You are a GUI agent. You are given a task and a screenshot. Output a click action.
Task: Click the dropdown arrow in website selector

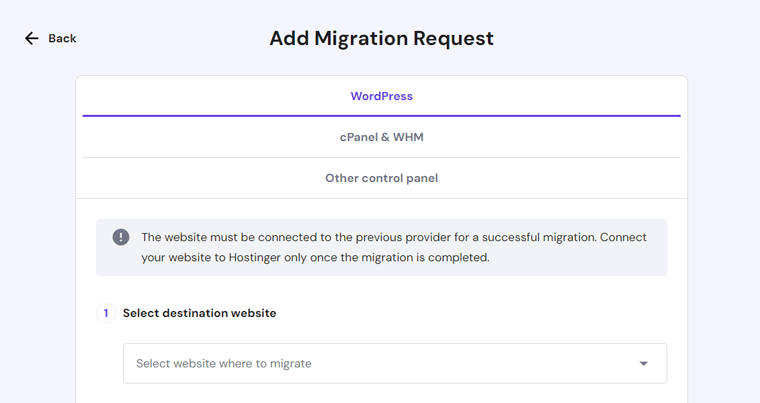pos(643,363)
